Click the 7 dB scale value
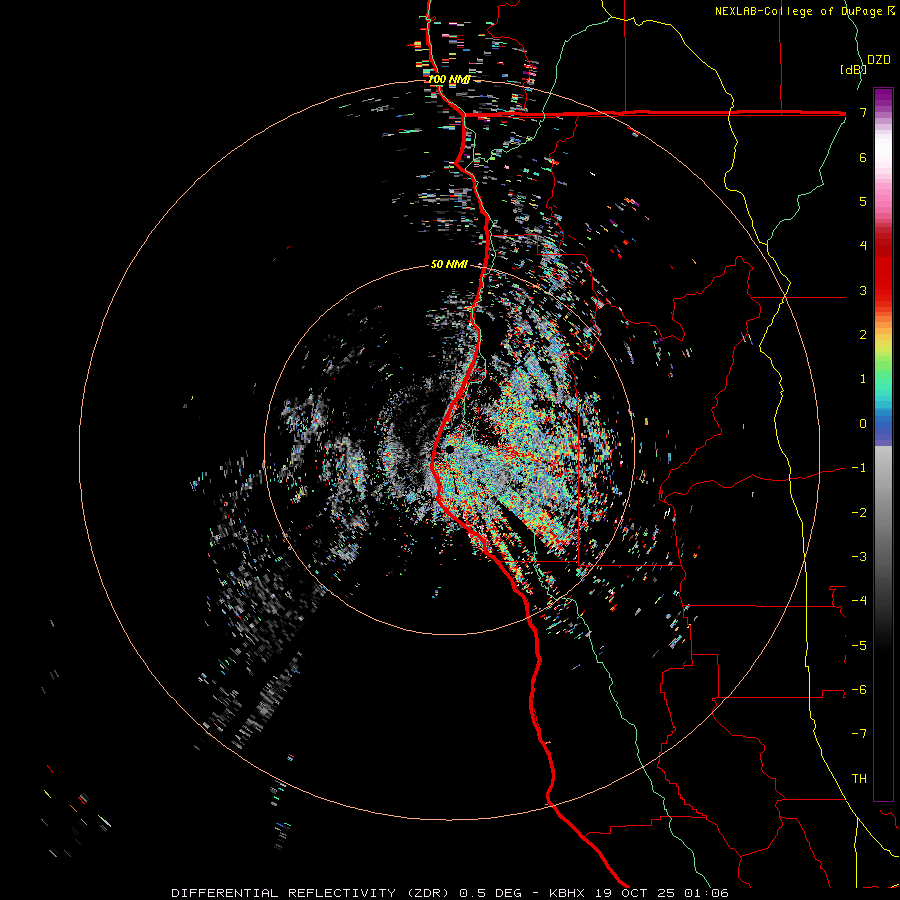900x900 pixels. pos(863,112)
